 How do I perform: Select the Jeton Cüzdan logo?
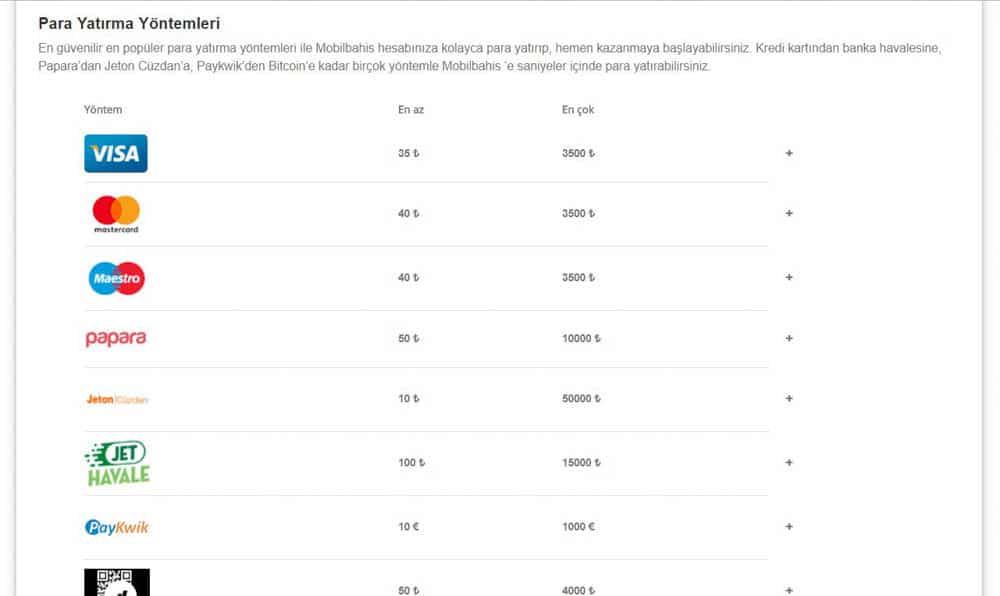(117, 399)
